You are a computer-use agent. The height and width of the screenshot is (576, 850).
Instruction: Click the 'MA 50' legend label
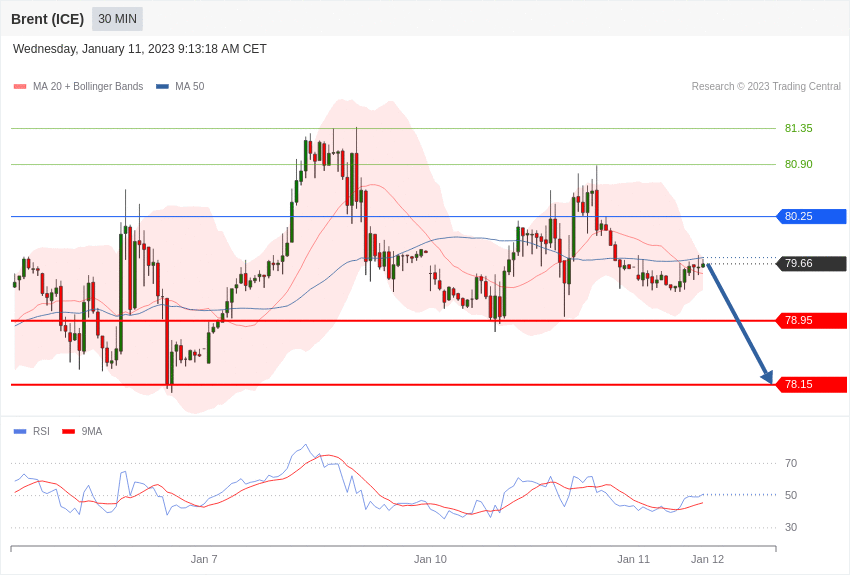coord(190,87)
